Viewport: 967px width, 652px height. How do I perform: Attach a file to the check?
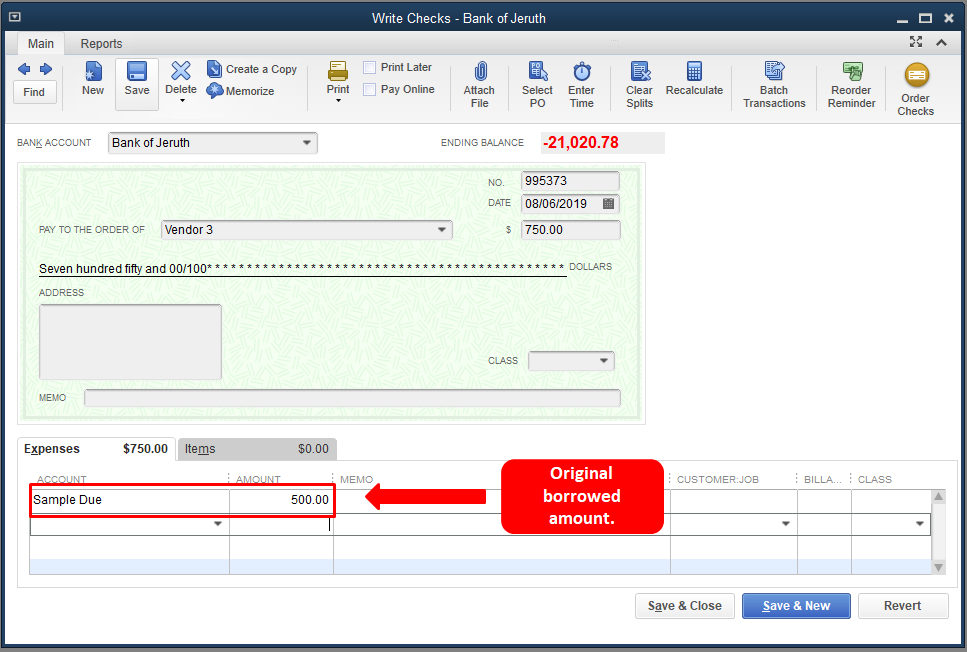click(x=479, y=85)
